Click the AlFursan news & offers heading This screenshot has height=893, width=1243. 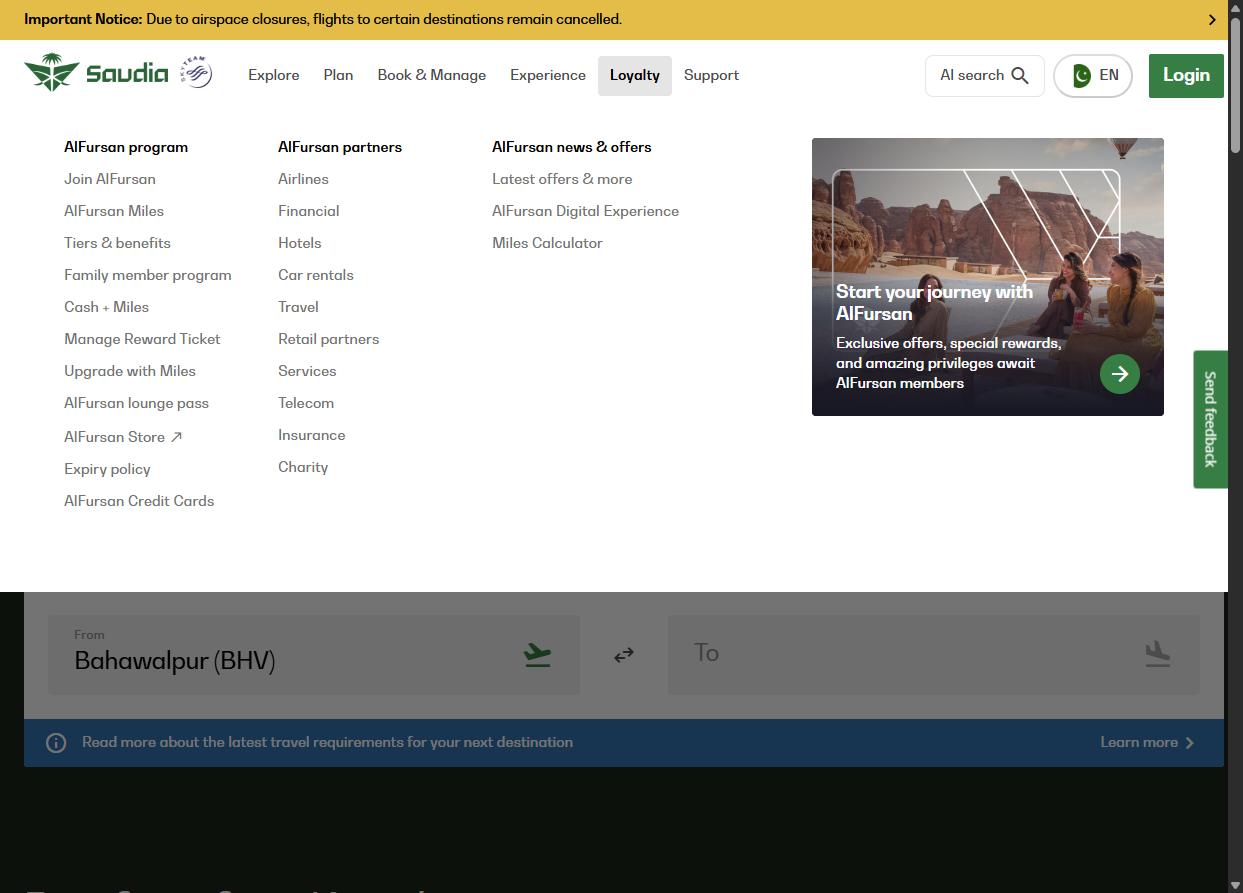click(572, 147)
